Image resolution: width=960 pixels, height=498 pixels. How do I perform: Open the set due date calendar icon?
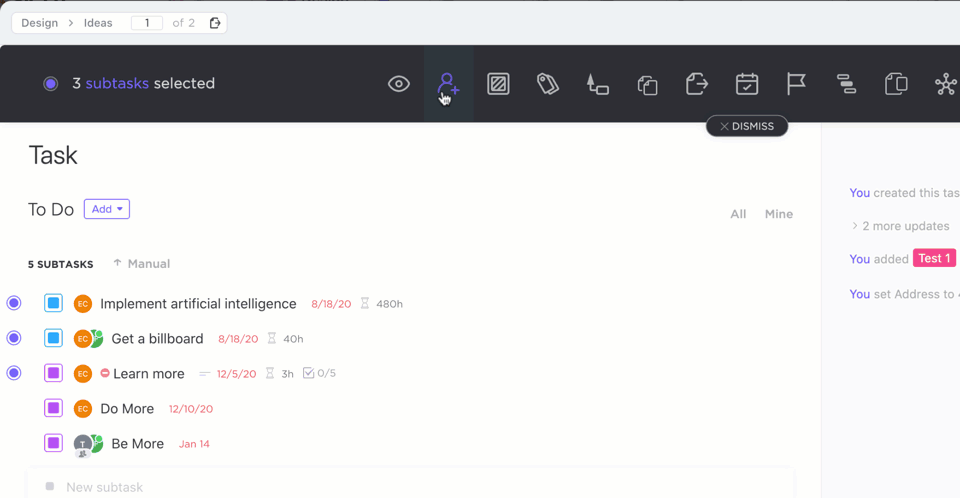pos(746,84)
